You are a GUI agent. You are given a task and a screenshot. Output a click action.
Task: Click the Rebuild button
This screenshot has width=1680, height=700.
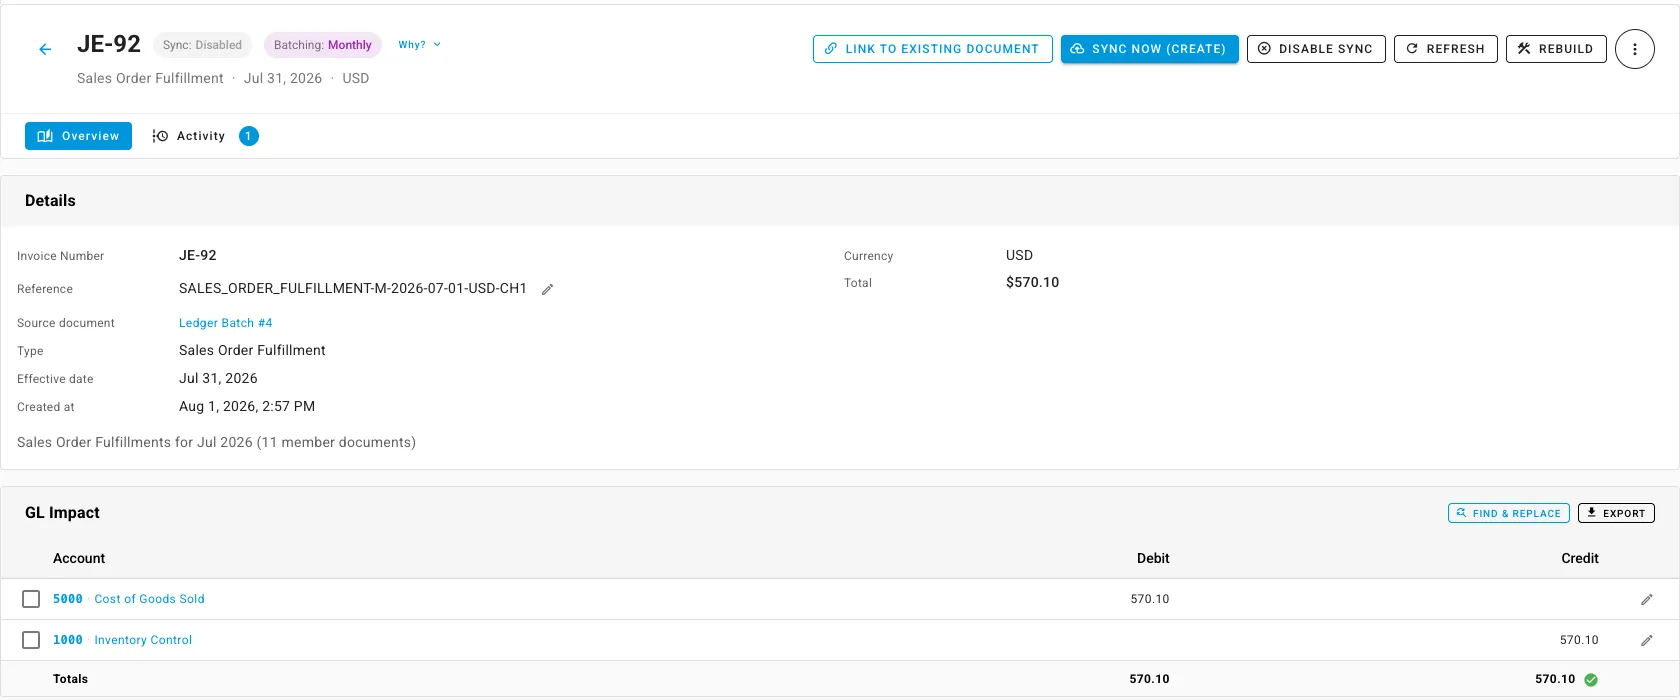coord(1556,49)
